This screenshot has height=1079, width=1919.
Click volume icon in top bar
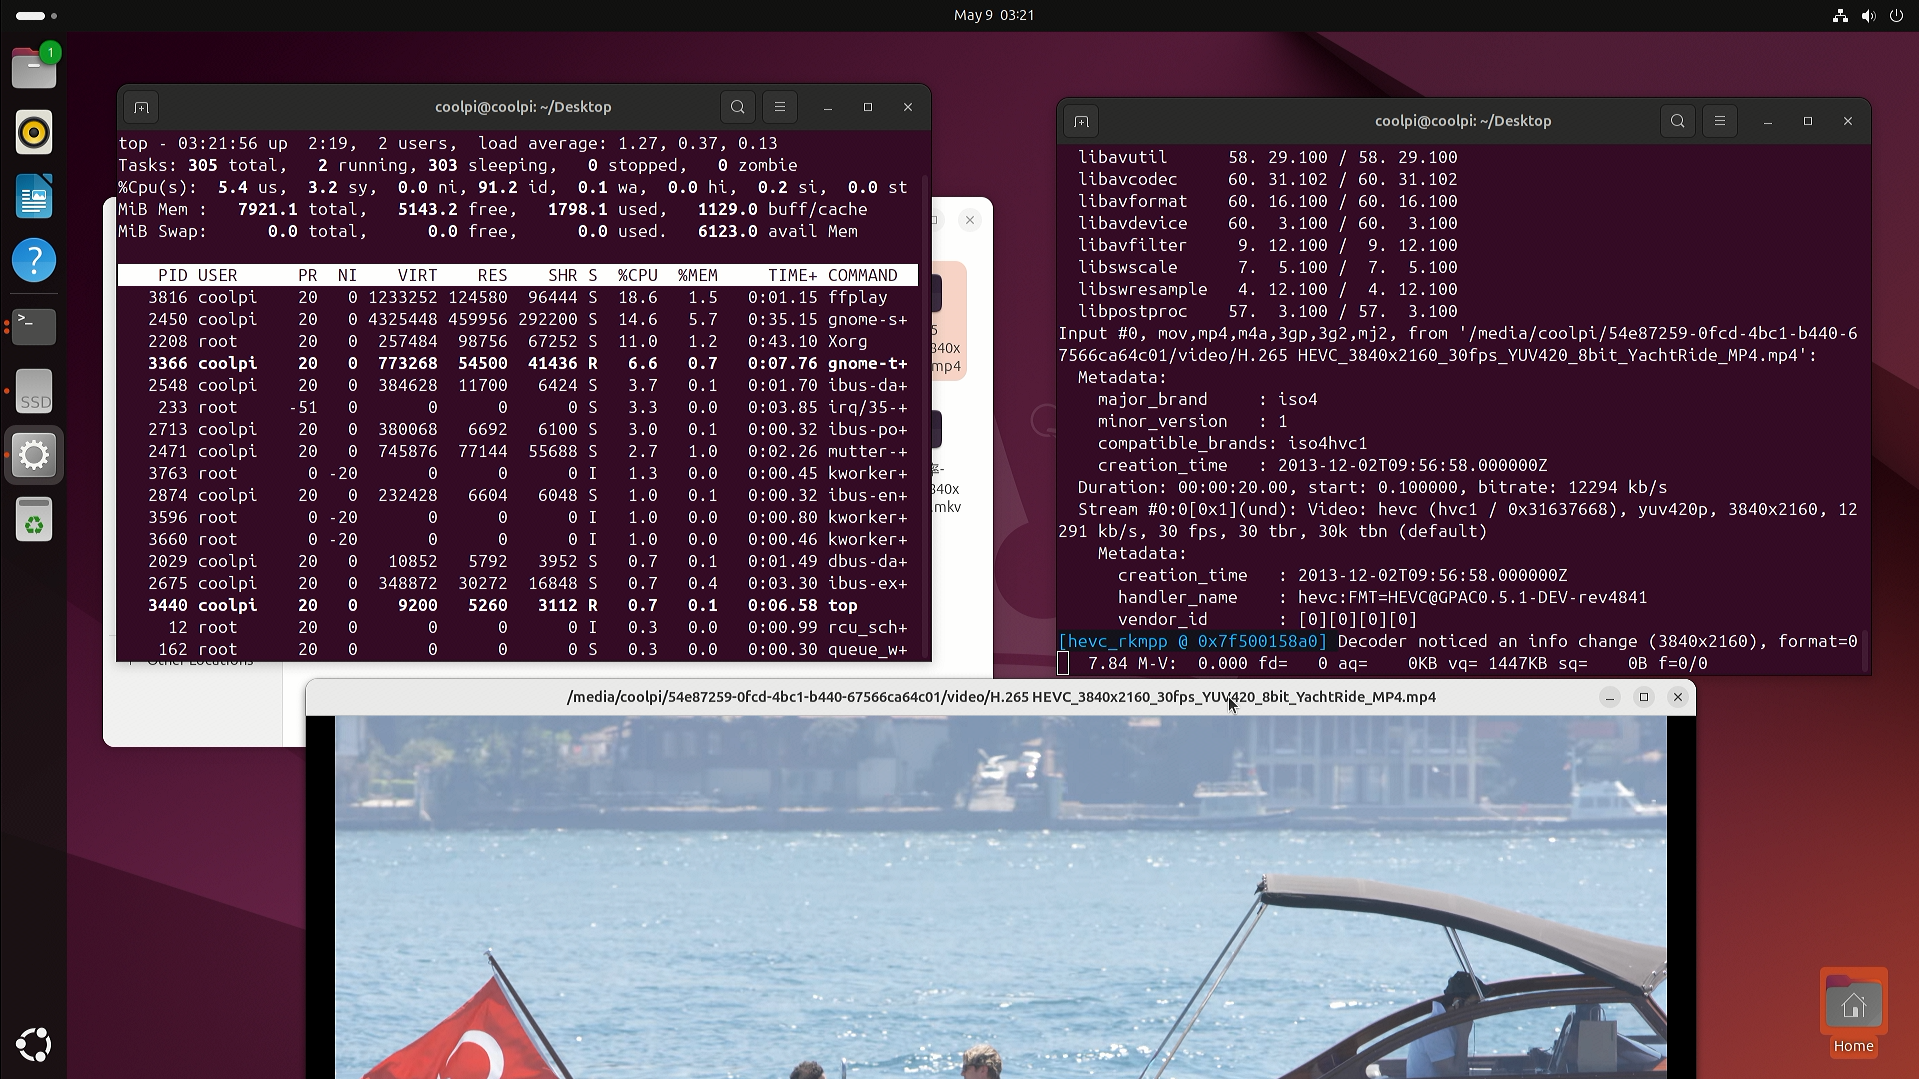tap(1868, 15)
